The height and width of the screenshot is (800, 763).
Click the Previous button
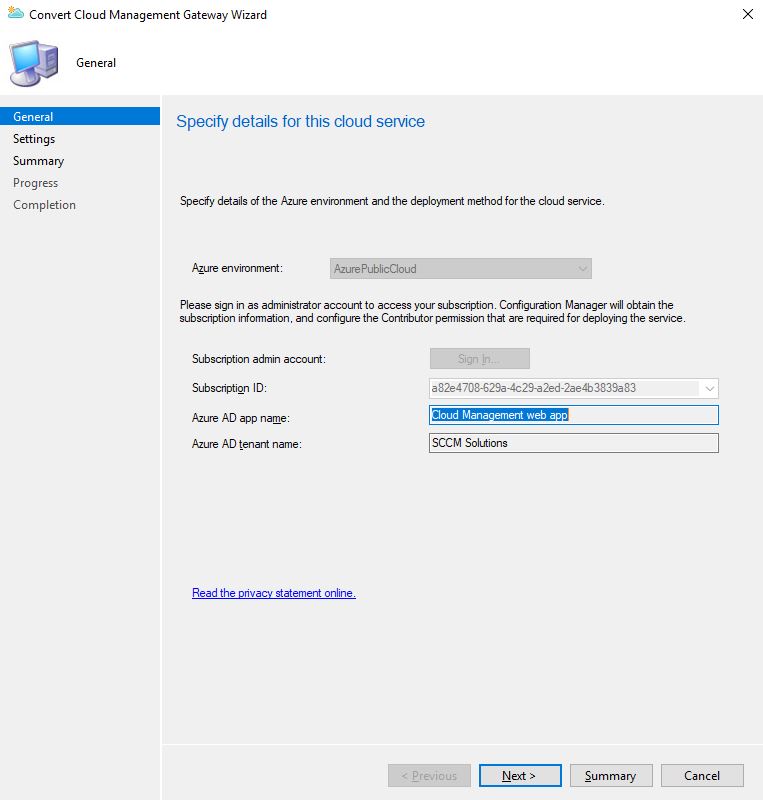[x=429, y=775]
